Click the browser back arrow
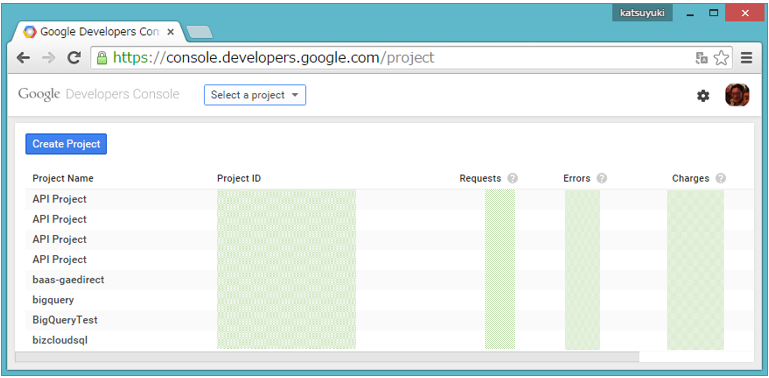Viewport: 769px width, 378px height. tap(23, 58)
